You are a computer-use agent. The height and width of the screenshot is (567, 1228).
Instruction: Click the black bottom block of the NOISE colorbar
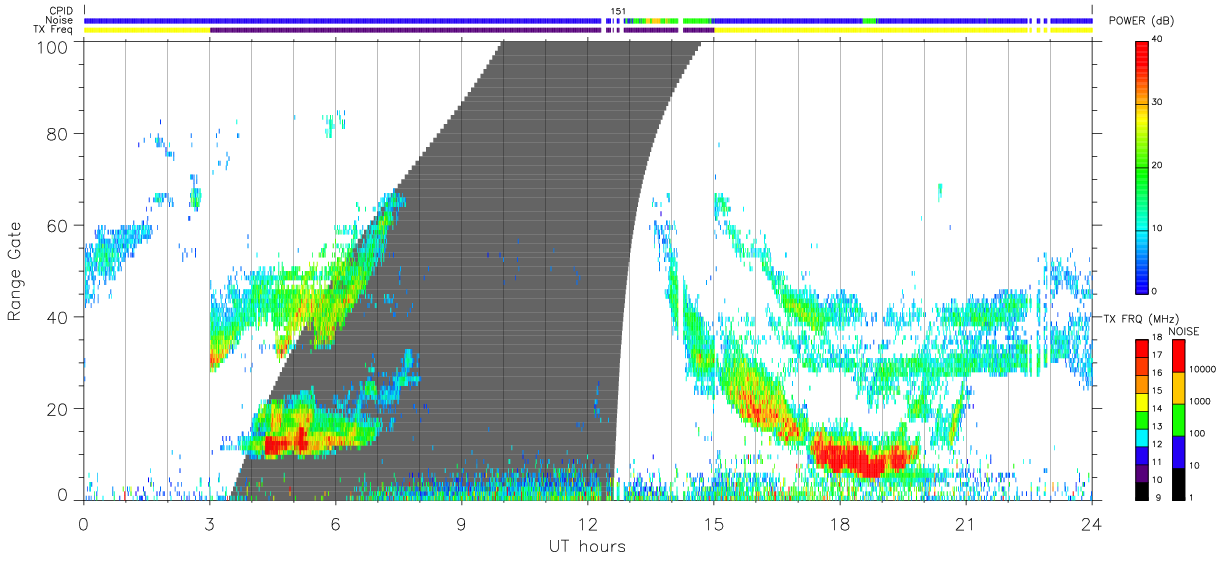click(x=1179, y=484)
